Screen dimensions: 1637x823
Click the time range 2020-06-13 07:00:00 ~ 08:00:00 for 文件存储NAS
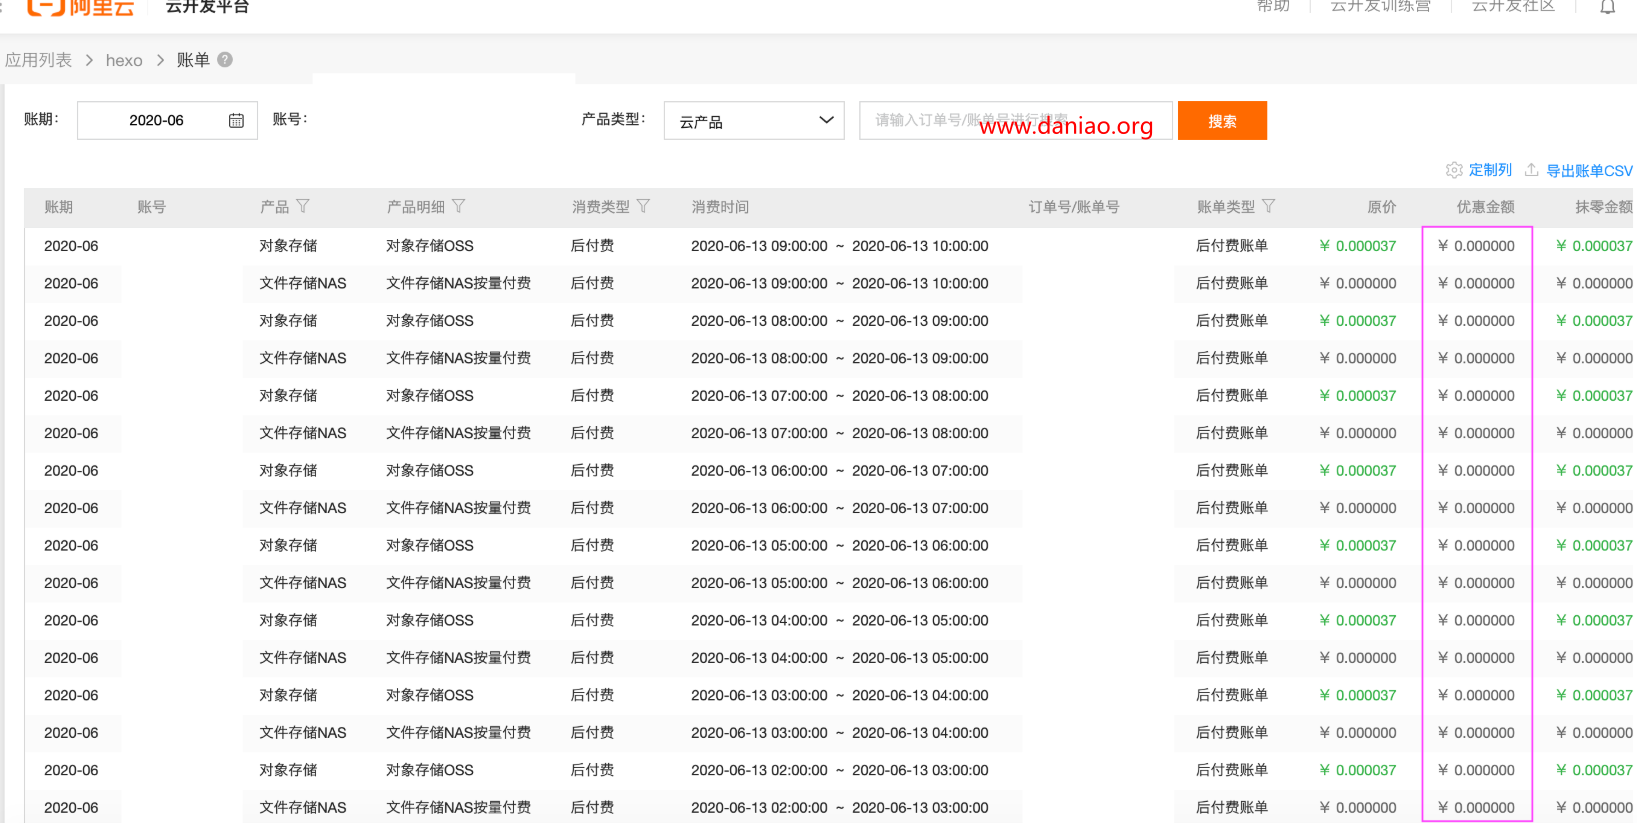click(839, 433)
